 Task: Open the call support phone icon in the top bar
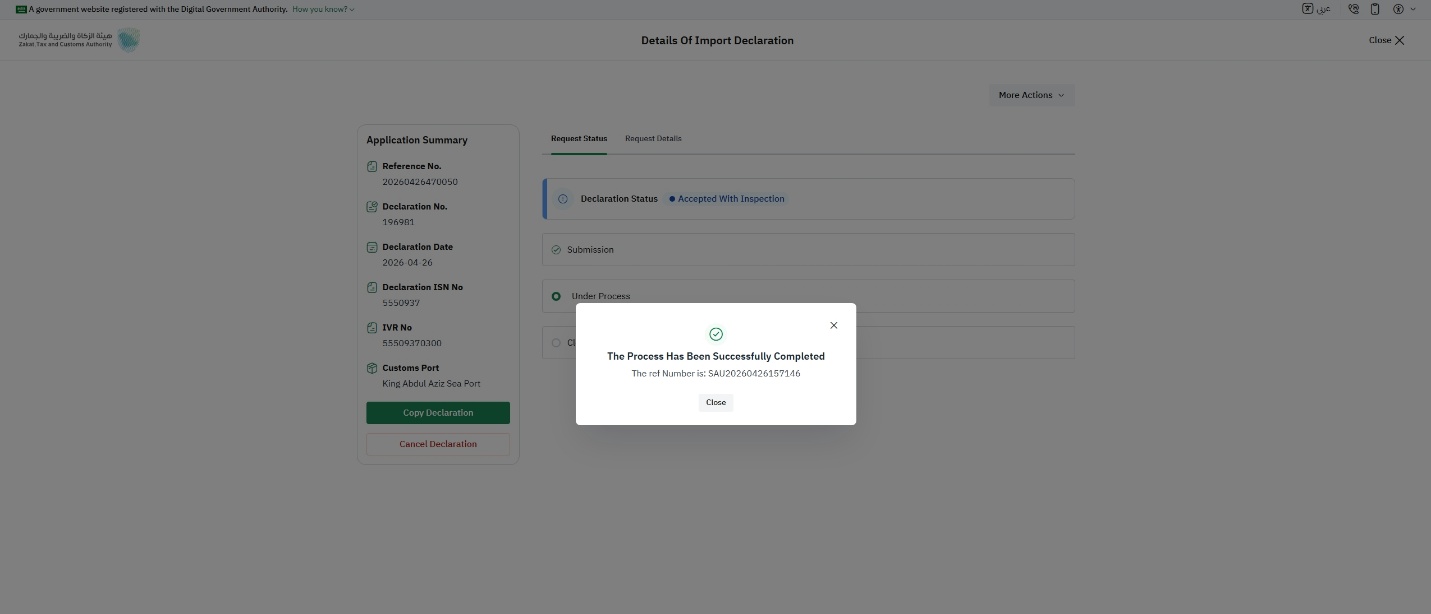[1353, 9]
